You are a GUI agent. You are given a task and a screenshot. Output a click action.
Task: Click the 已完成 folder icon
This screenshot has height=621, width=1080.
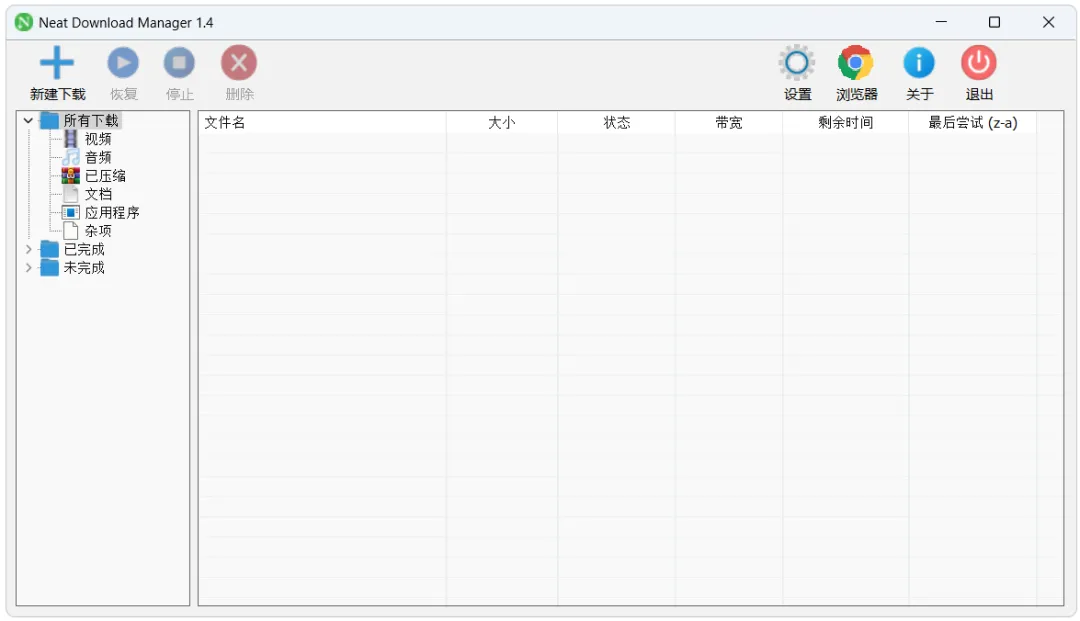click(x=50, y=249)
